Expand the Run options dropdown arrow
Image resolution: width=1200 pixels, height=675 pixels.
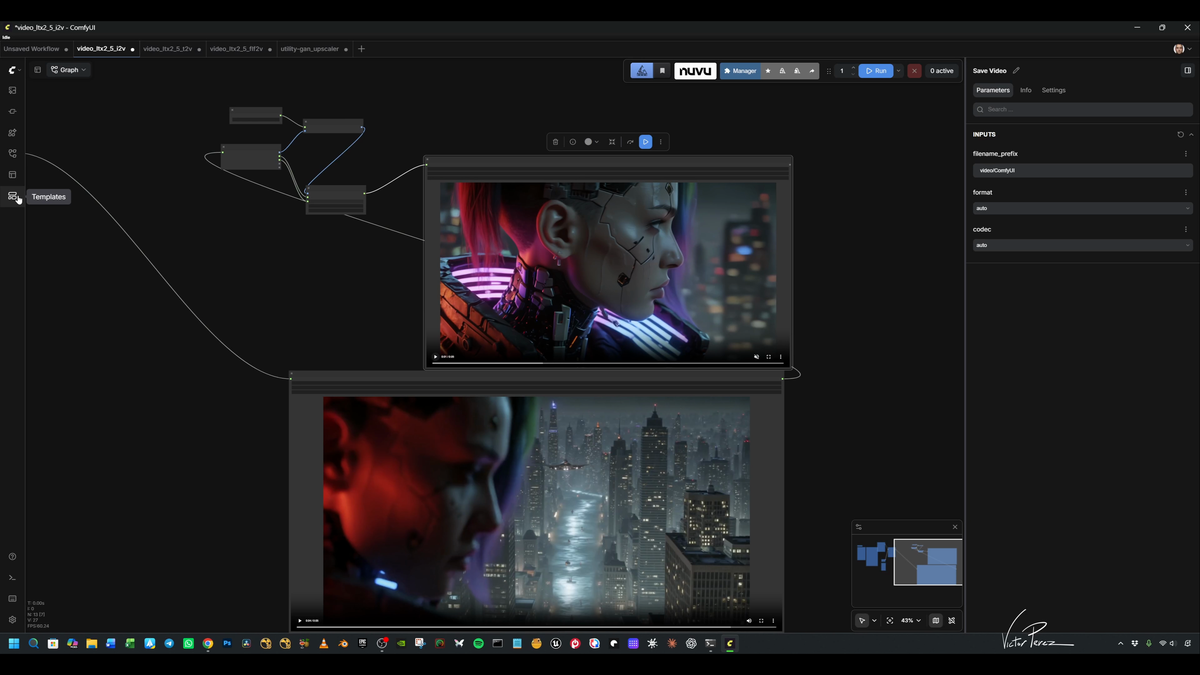click(898, 71)
